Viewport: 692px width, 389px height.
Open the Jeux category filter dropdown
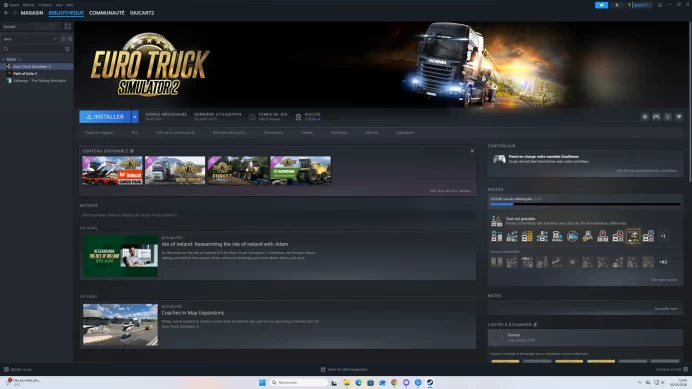[30, 39]
